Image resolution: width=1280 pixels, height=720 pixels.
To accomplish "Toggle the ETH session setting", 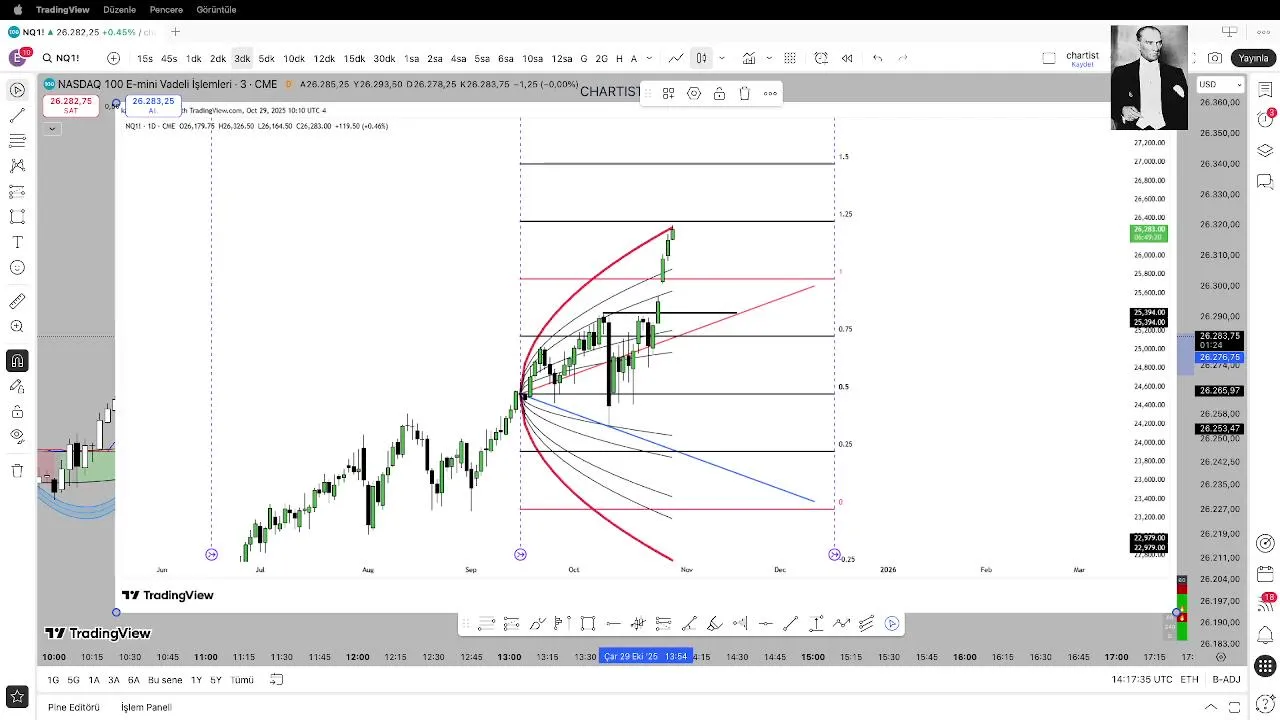I will [x=1189, y=680].
